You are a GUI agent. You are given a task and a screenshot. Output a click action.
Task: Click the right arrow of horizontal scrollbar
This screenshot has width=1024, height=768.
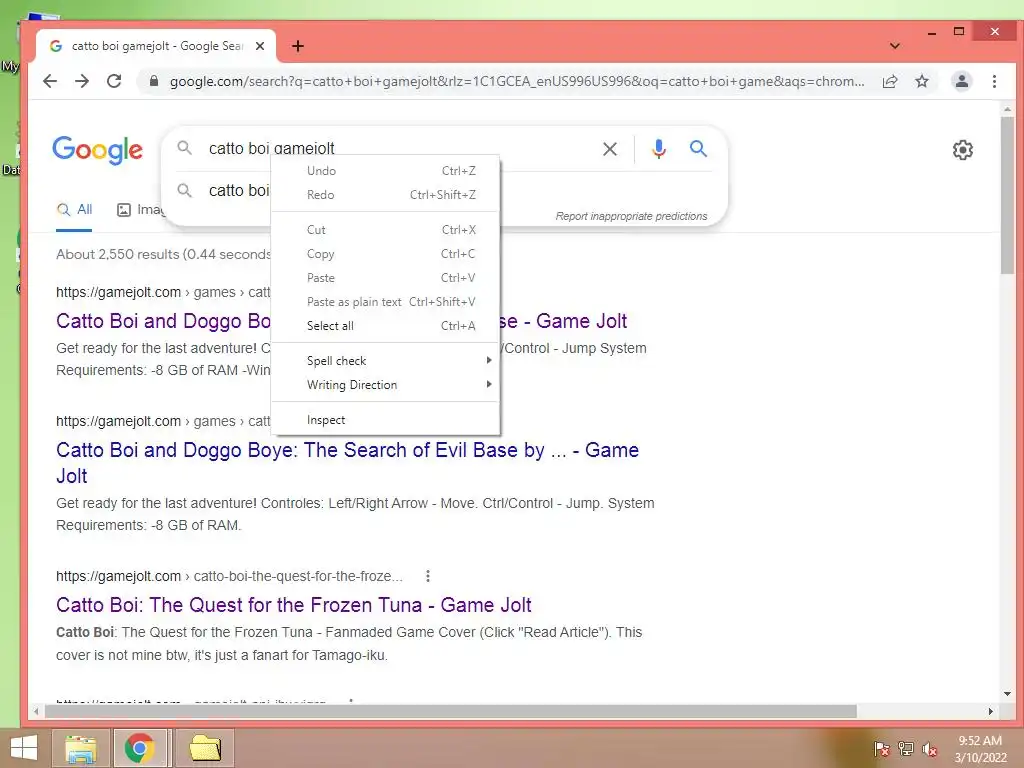coord(991,711)
